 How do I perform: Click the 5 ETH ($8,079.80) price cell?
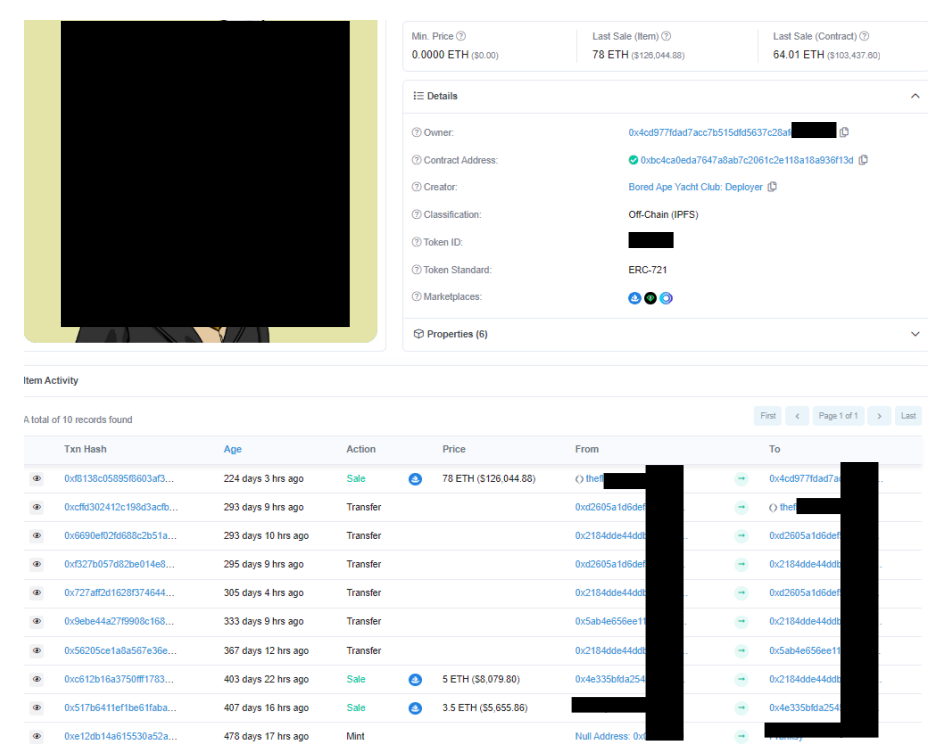click(x=481, y=679)
